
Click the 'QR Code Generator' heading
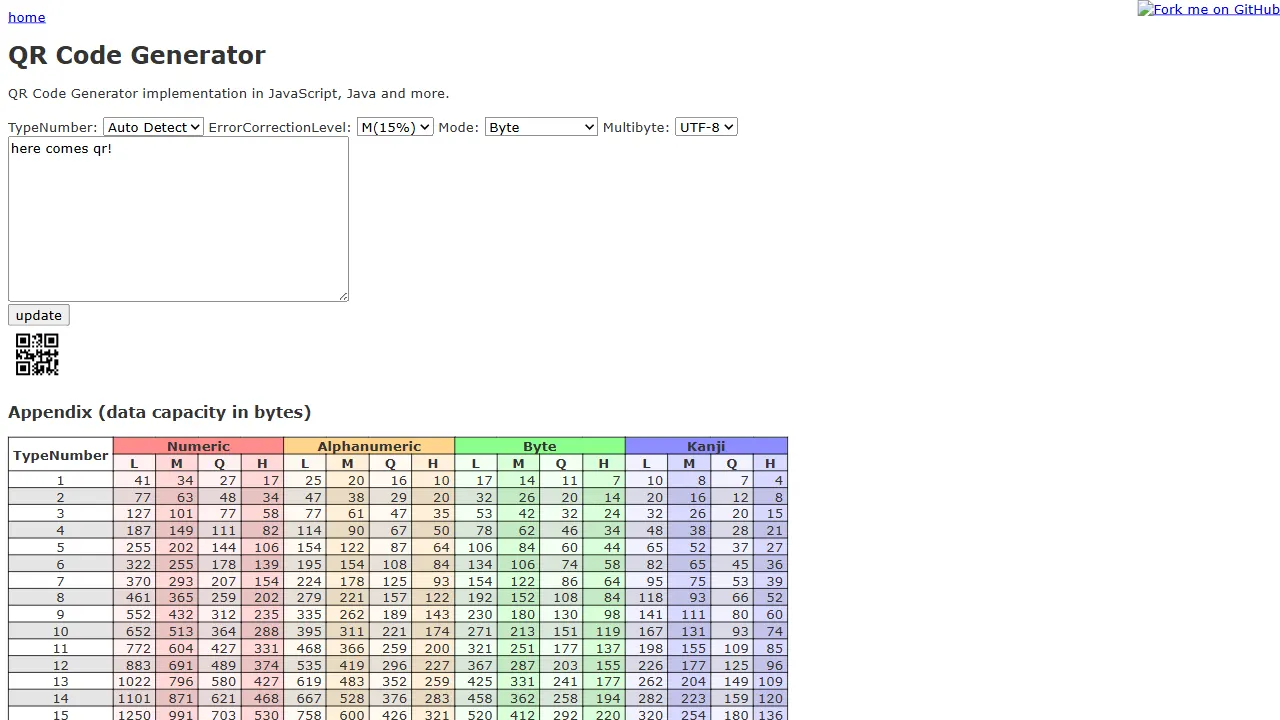pyautogui.click(x=137, y=55)
